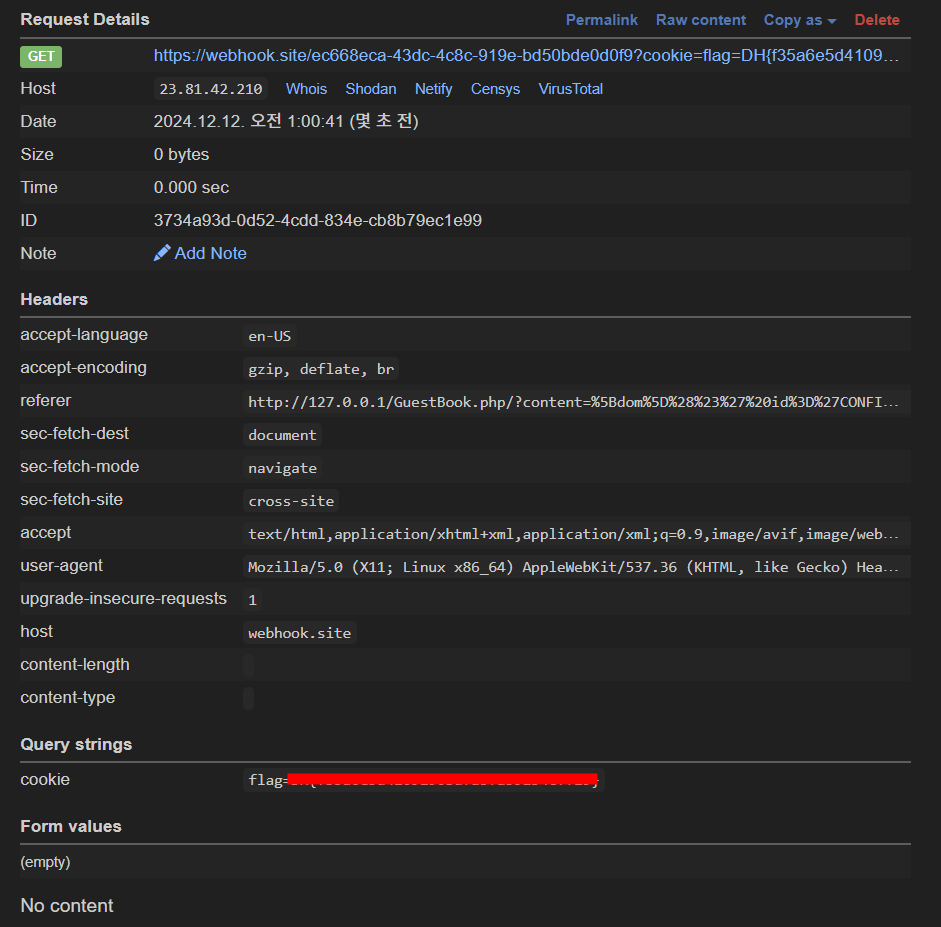Expand the Copy as dropdown

pyautogui.click(x=799, y=20)
